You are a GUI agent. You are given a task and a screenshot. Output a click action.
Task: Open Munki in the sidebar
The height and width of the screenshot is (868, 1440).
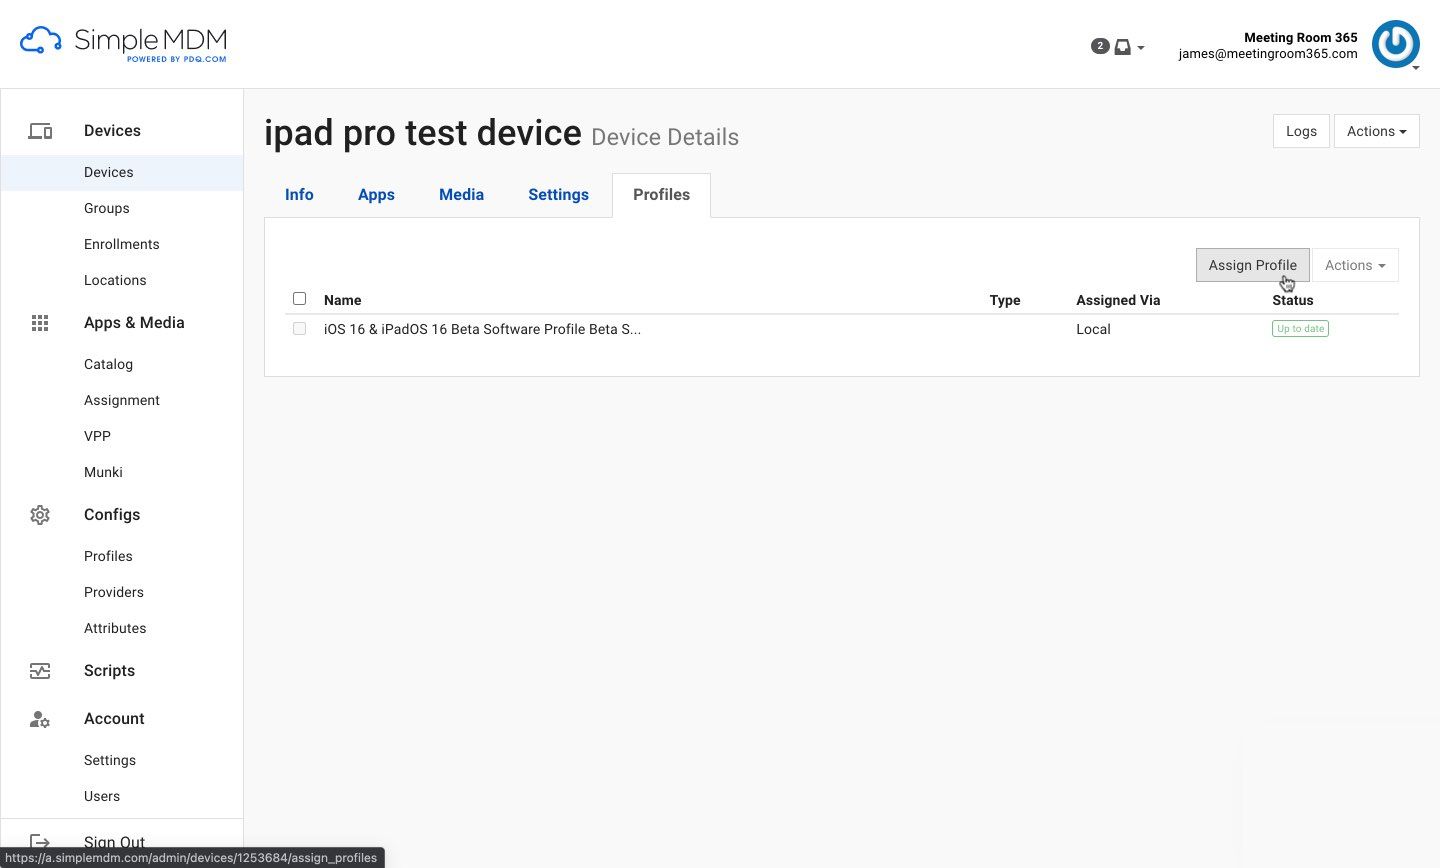click(x=103, y=472)
